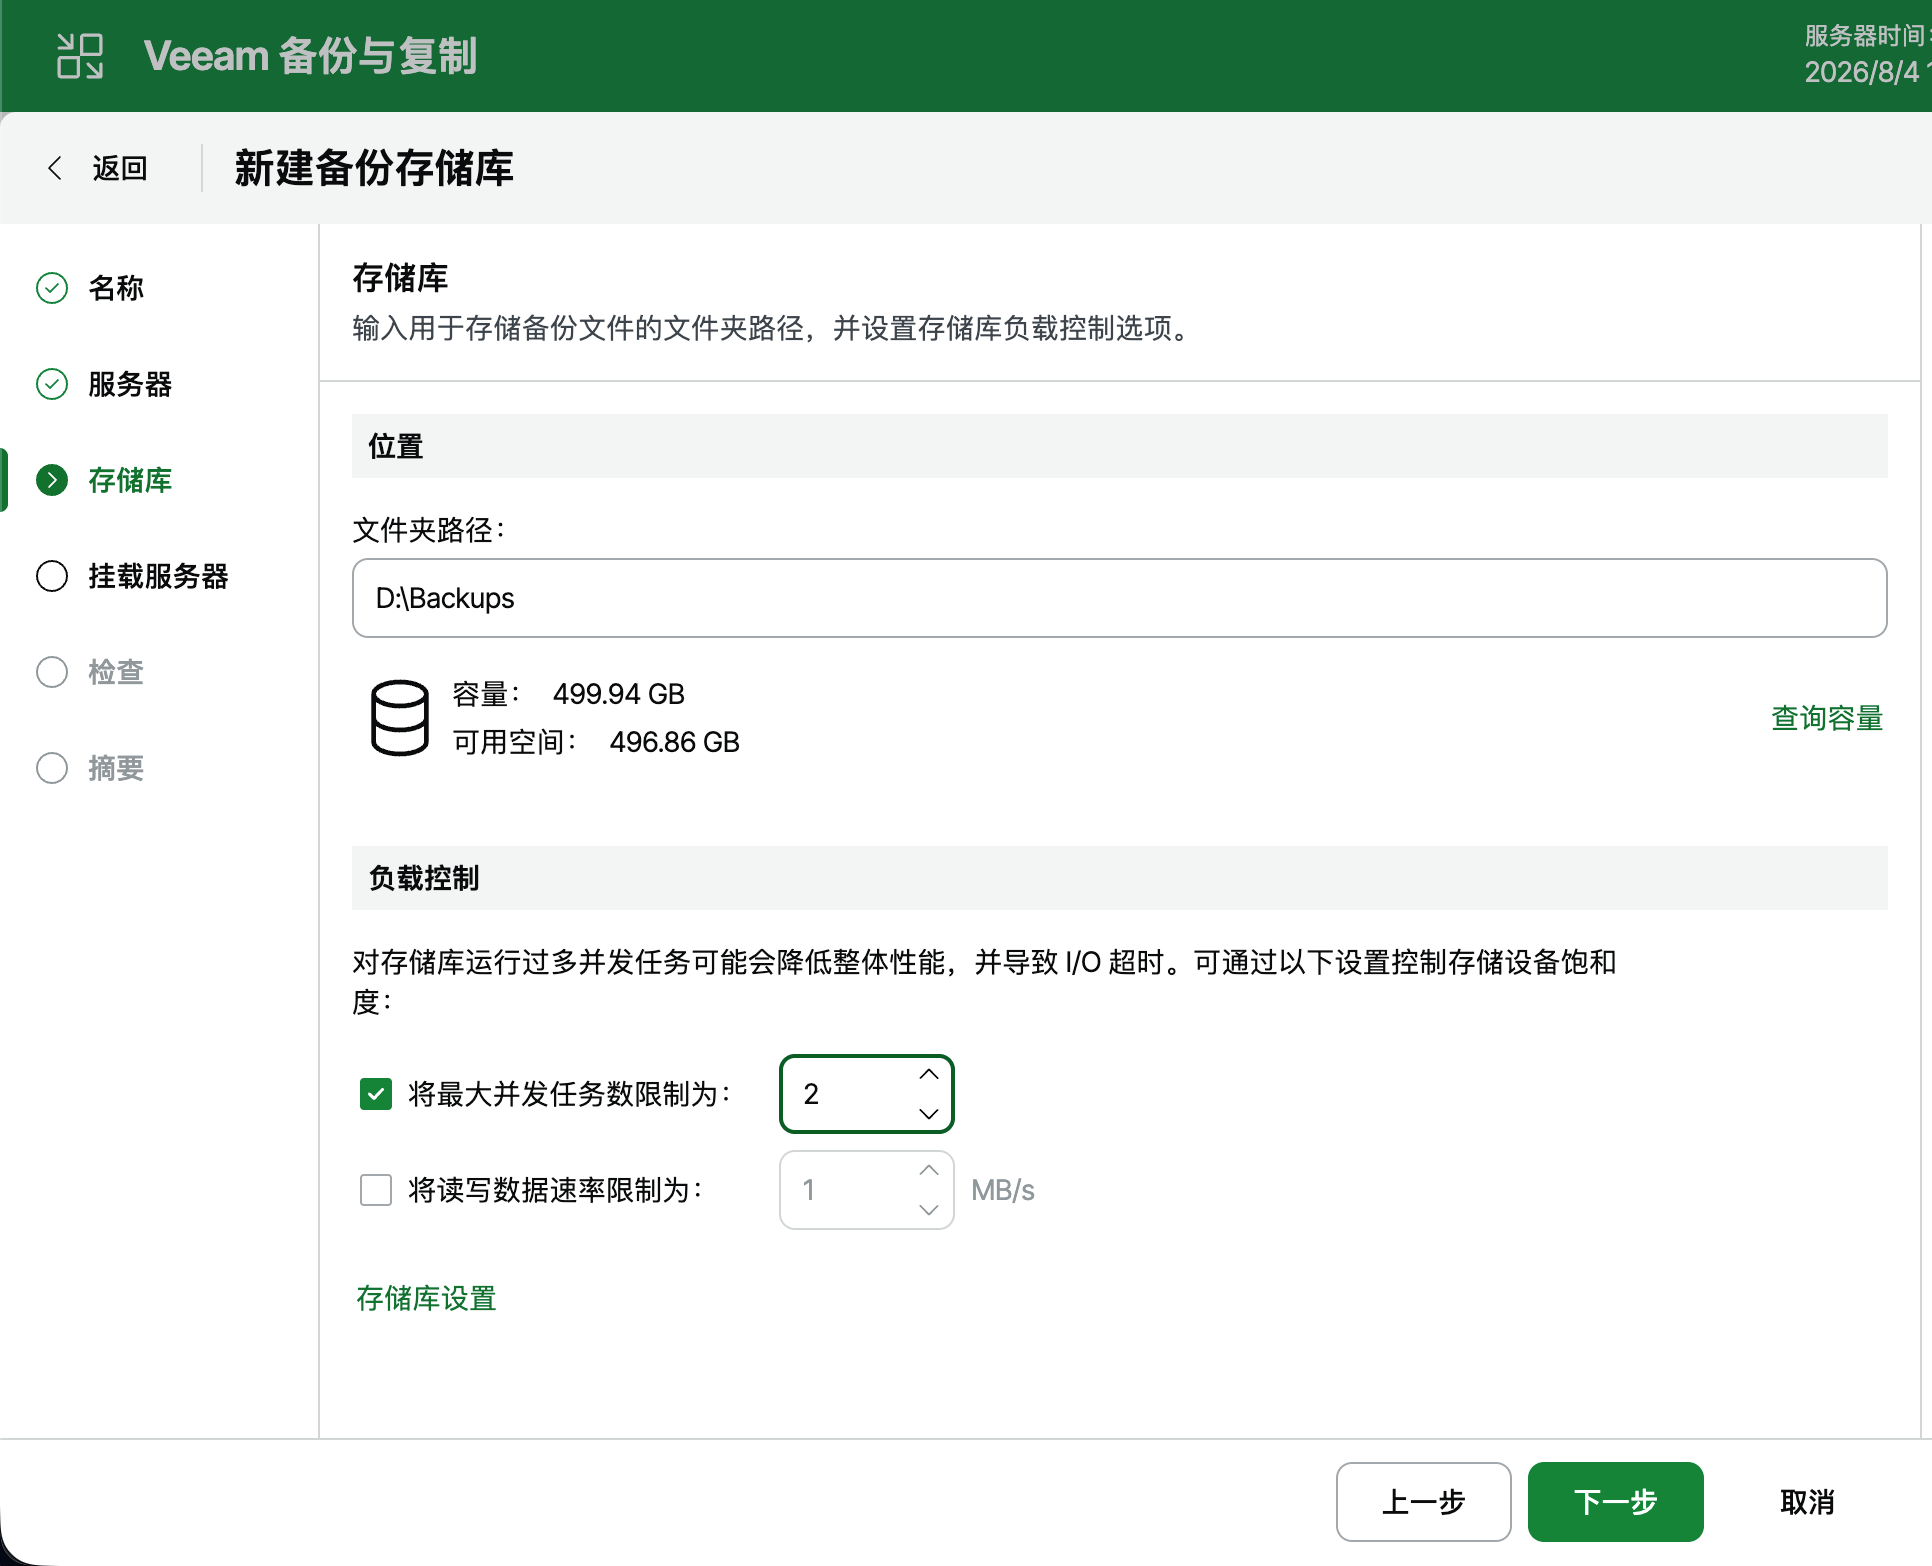1932x1566 pixels.
Task: Click the database disk capacity icon
Action: (x=400, y=718)
